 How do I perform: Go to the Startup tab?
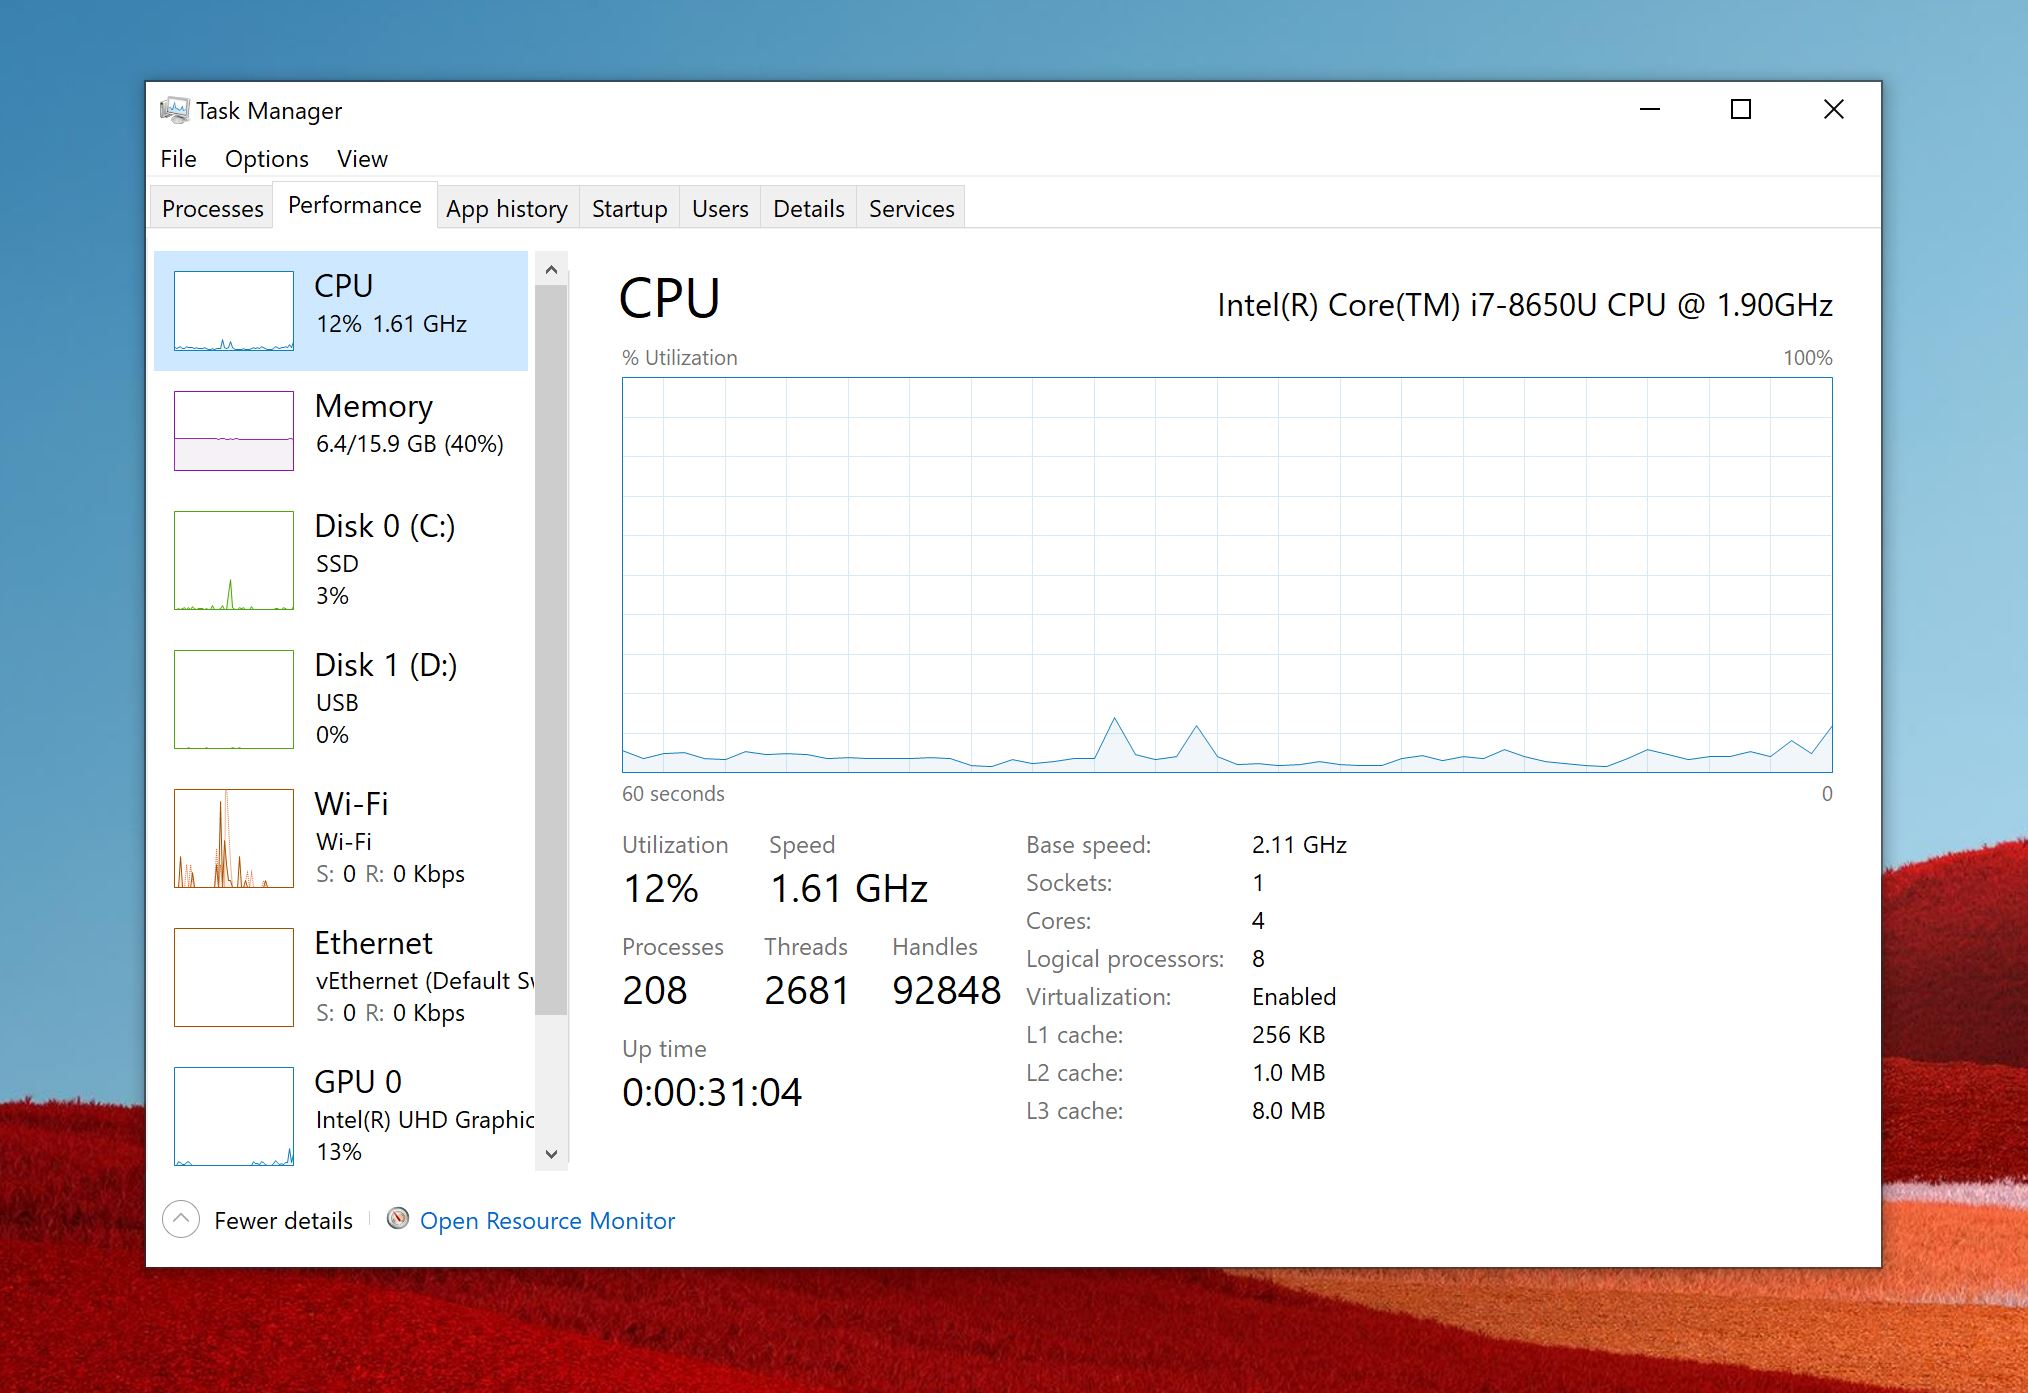629,208
